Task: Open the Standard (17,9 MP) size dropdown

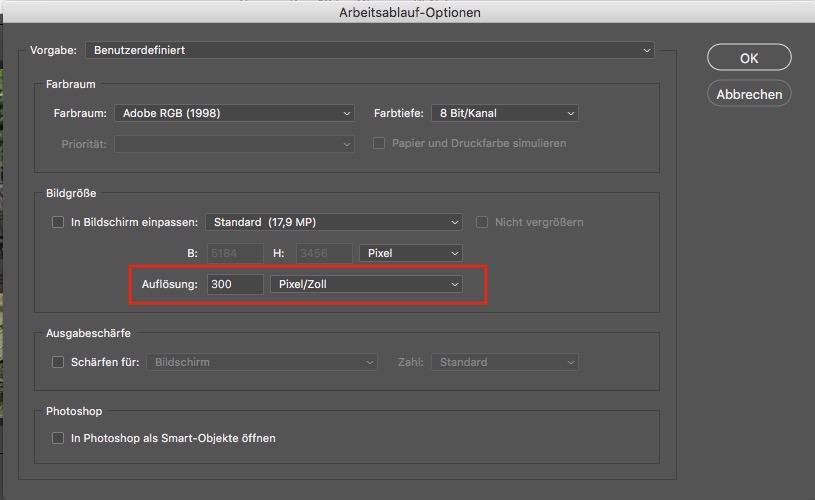Action: [333, 222]
